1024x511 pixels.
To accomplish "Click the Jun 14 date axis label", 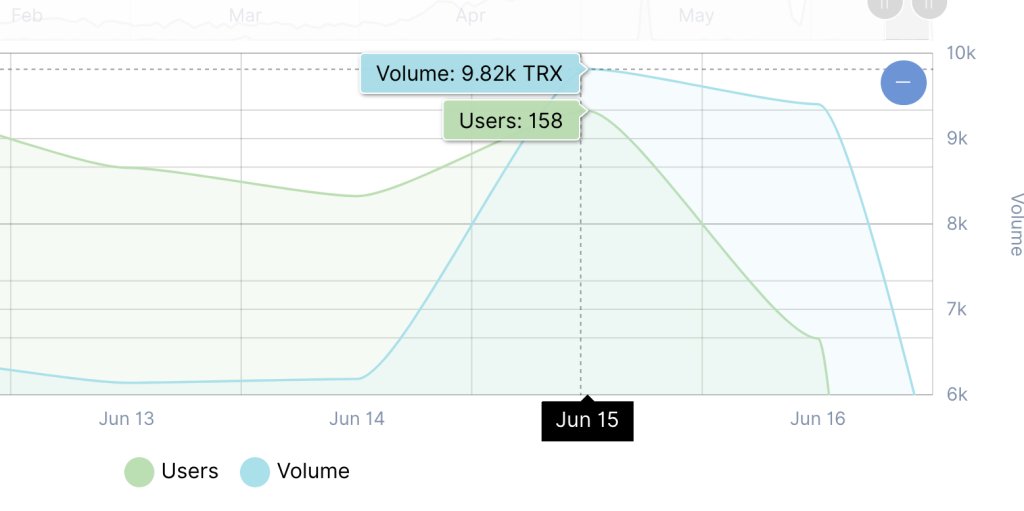I will tap(357, 419).
